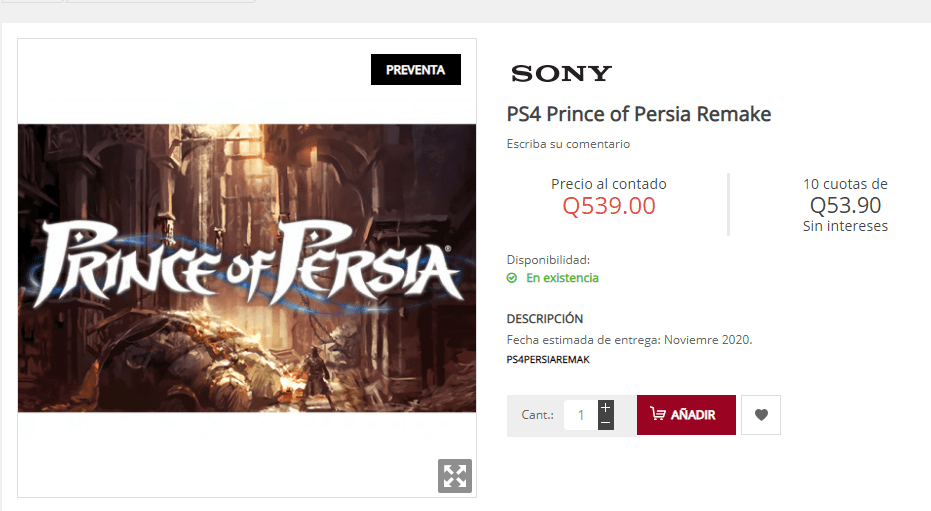931x511 pixels.
Task: Click the fullscreen expand image icon
Action: pos(455,475)
